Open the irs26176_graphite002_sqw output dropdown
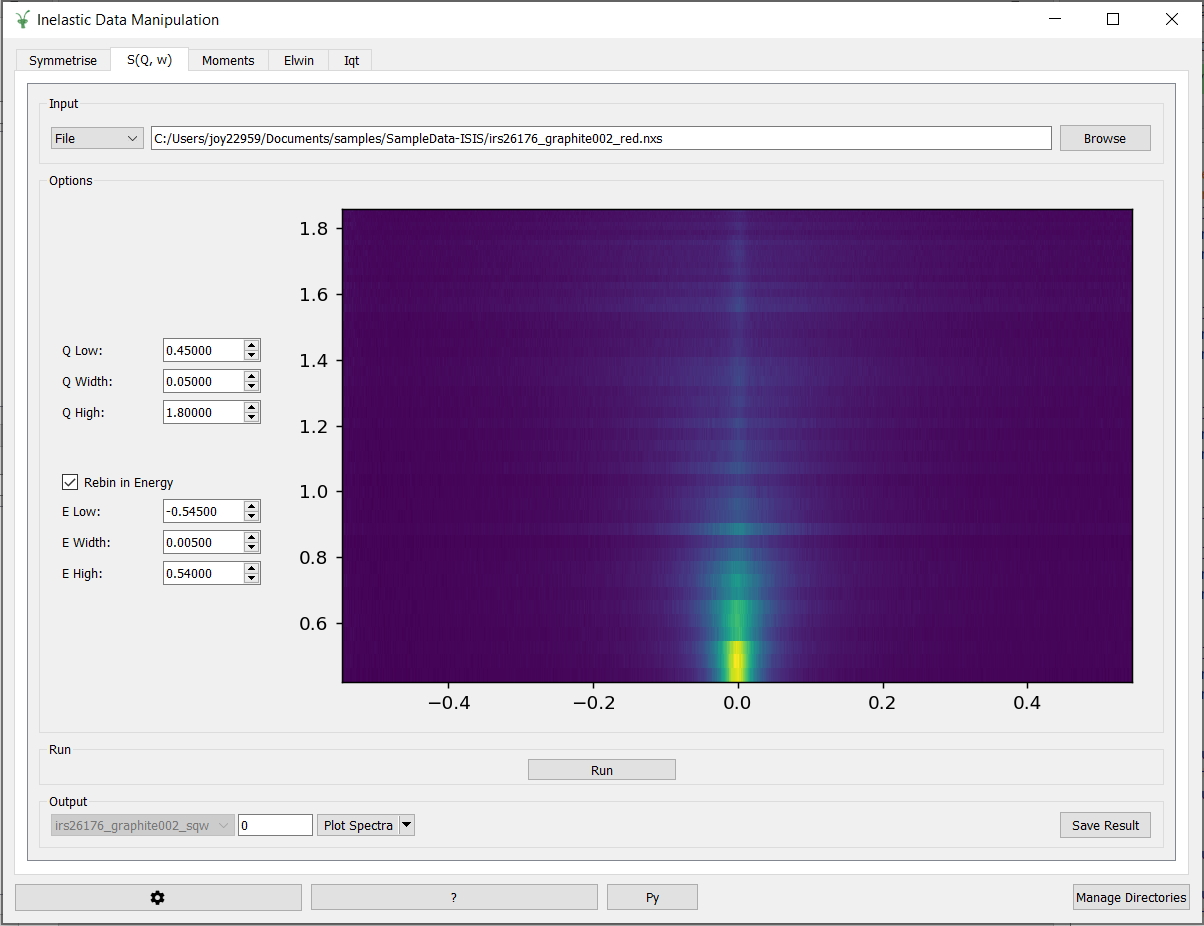1204x926 pixels. pos(143,825)
